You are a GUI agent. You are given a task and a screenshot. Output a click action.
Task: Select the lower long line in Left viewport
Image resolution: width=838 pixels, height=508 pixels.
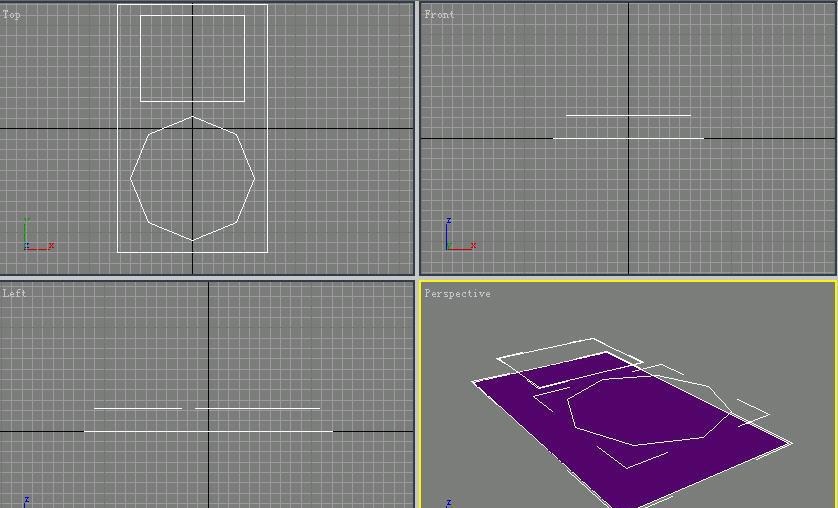[208, 431]
